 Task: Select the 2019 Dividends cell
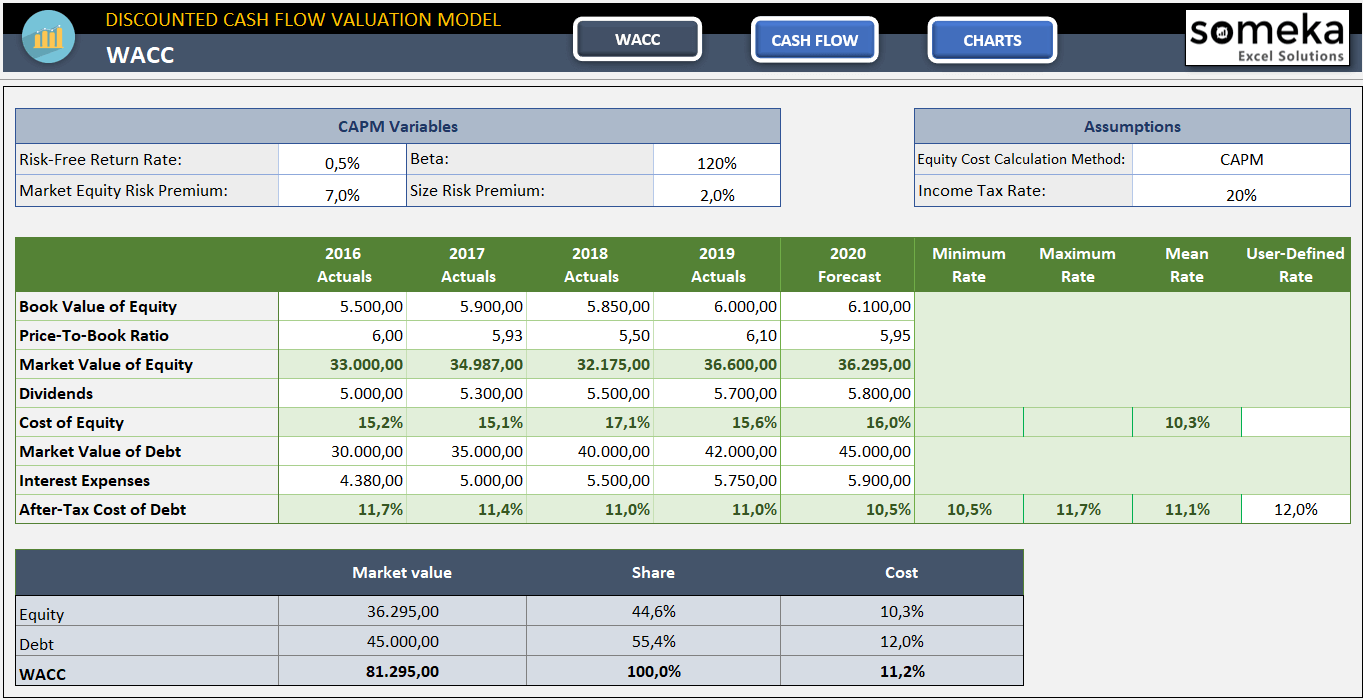point(717,393)
